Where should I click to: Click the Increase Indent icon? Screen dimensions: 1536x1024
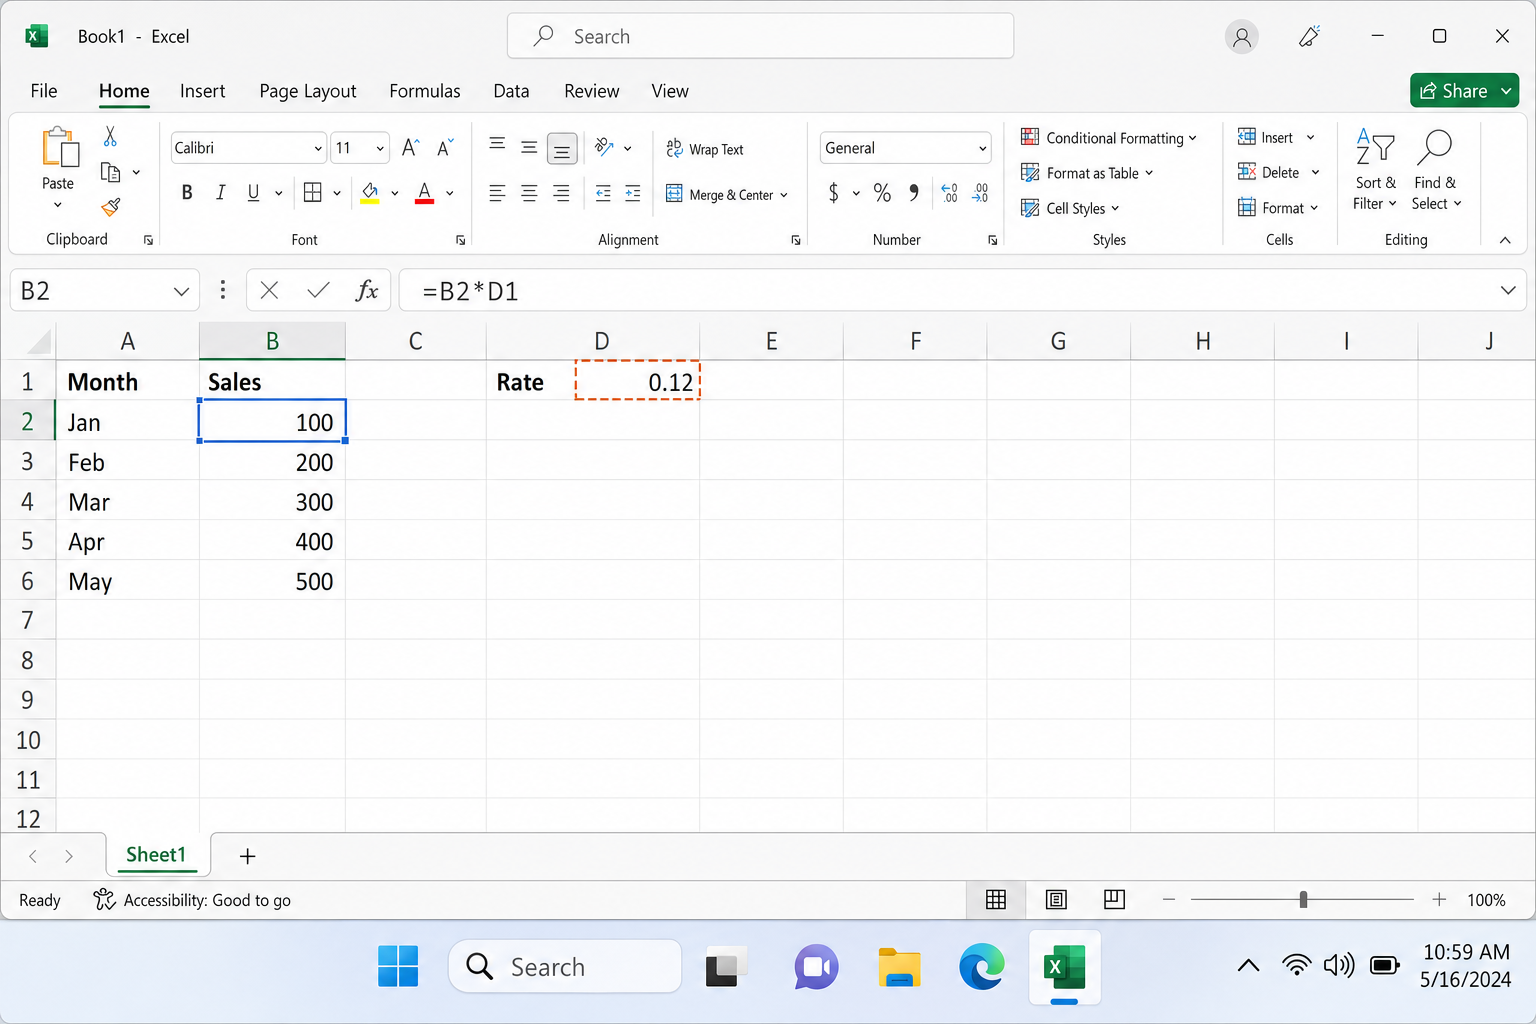tap(633, 193)
